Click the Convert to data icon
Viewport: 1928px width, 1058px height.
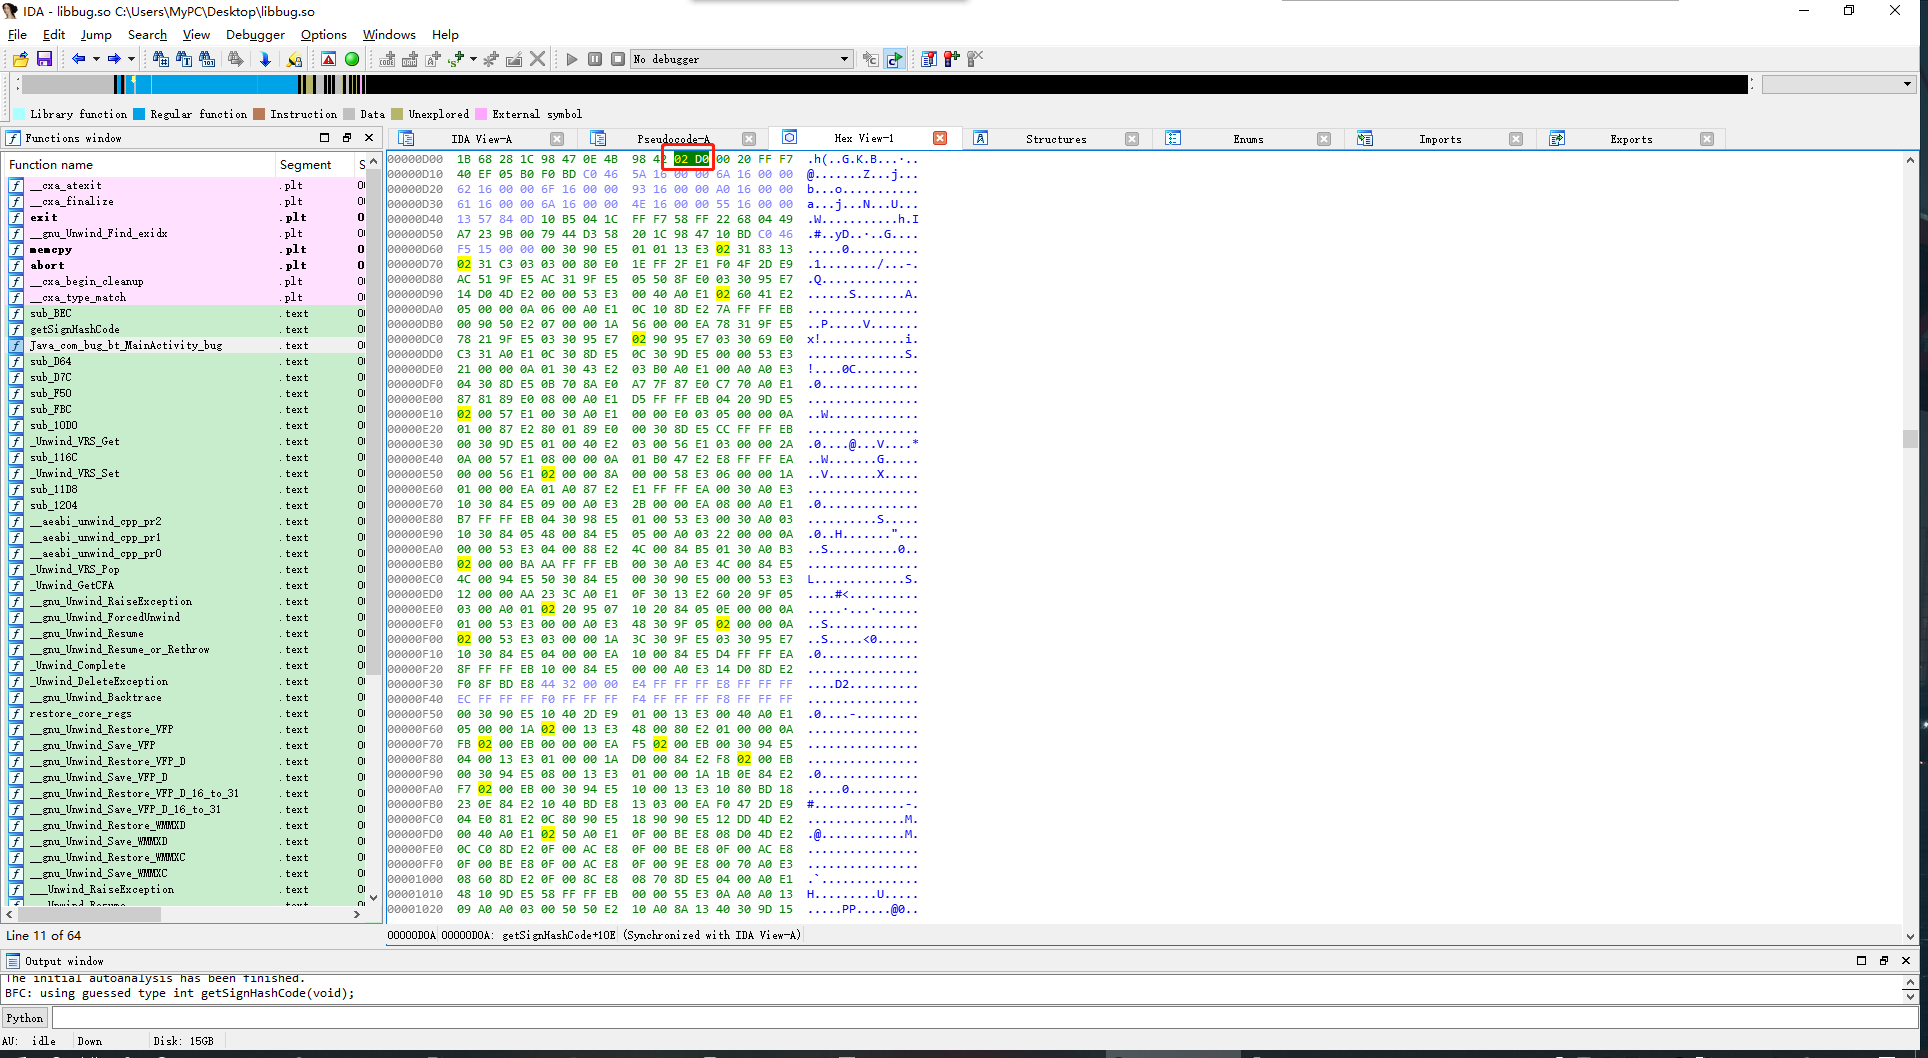tap(410, 59)
